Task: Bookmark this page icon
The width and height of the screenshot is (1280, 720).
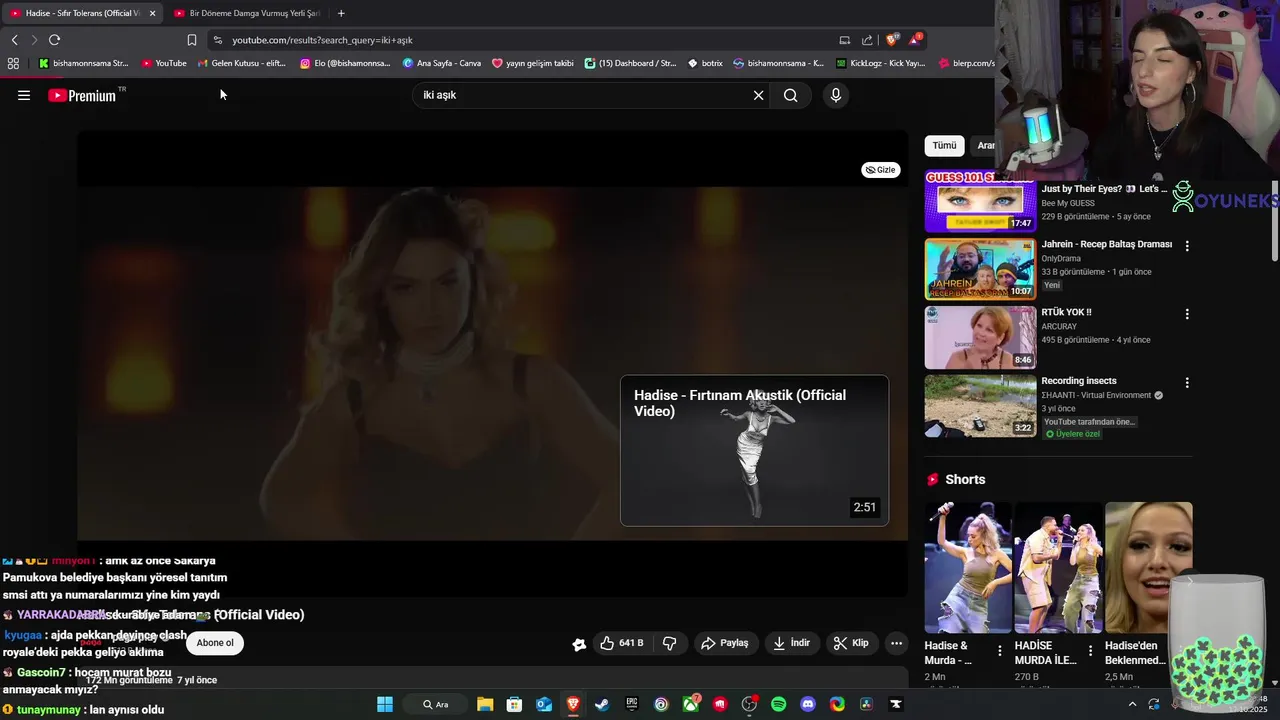Action: coord(192,40)
